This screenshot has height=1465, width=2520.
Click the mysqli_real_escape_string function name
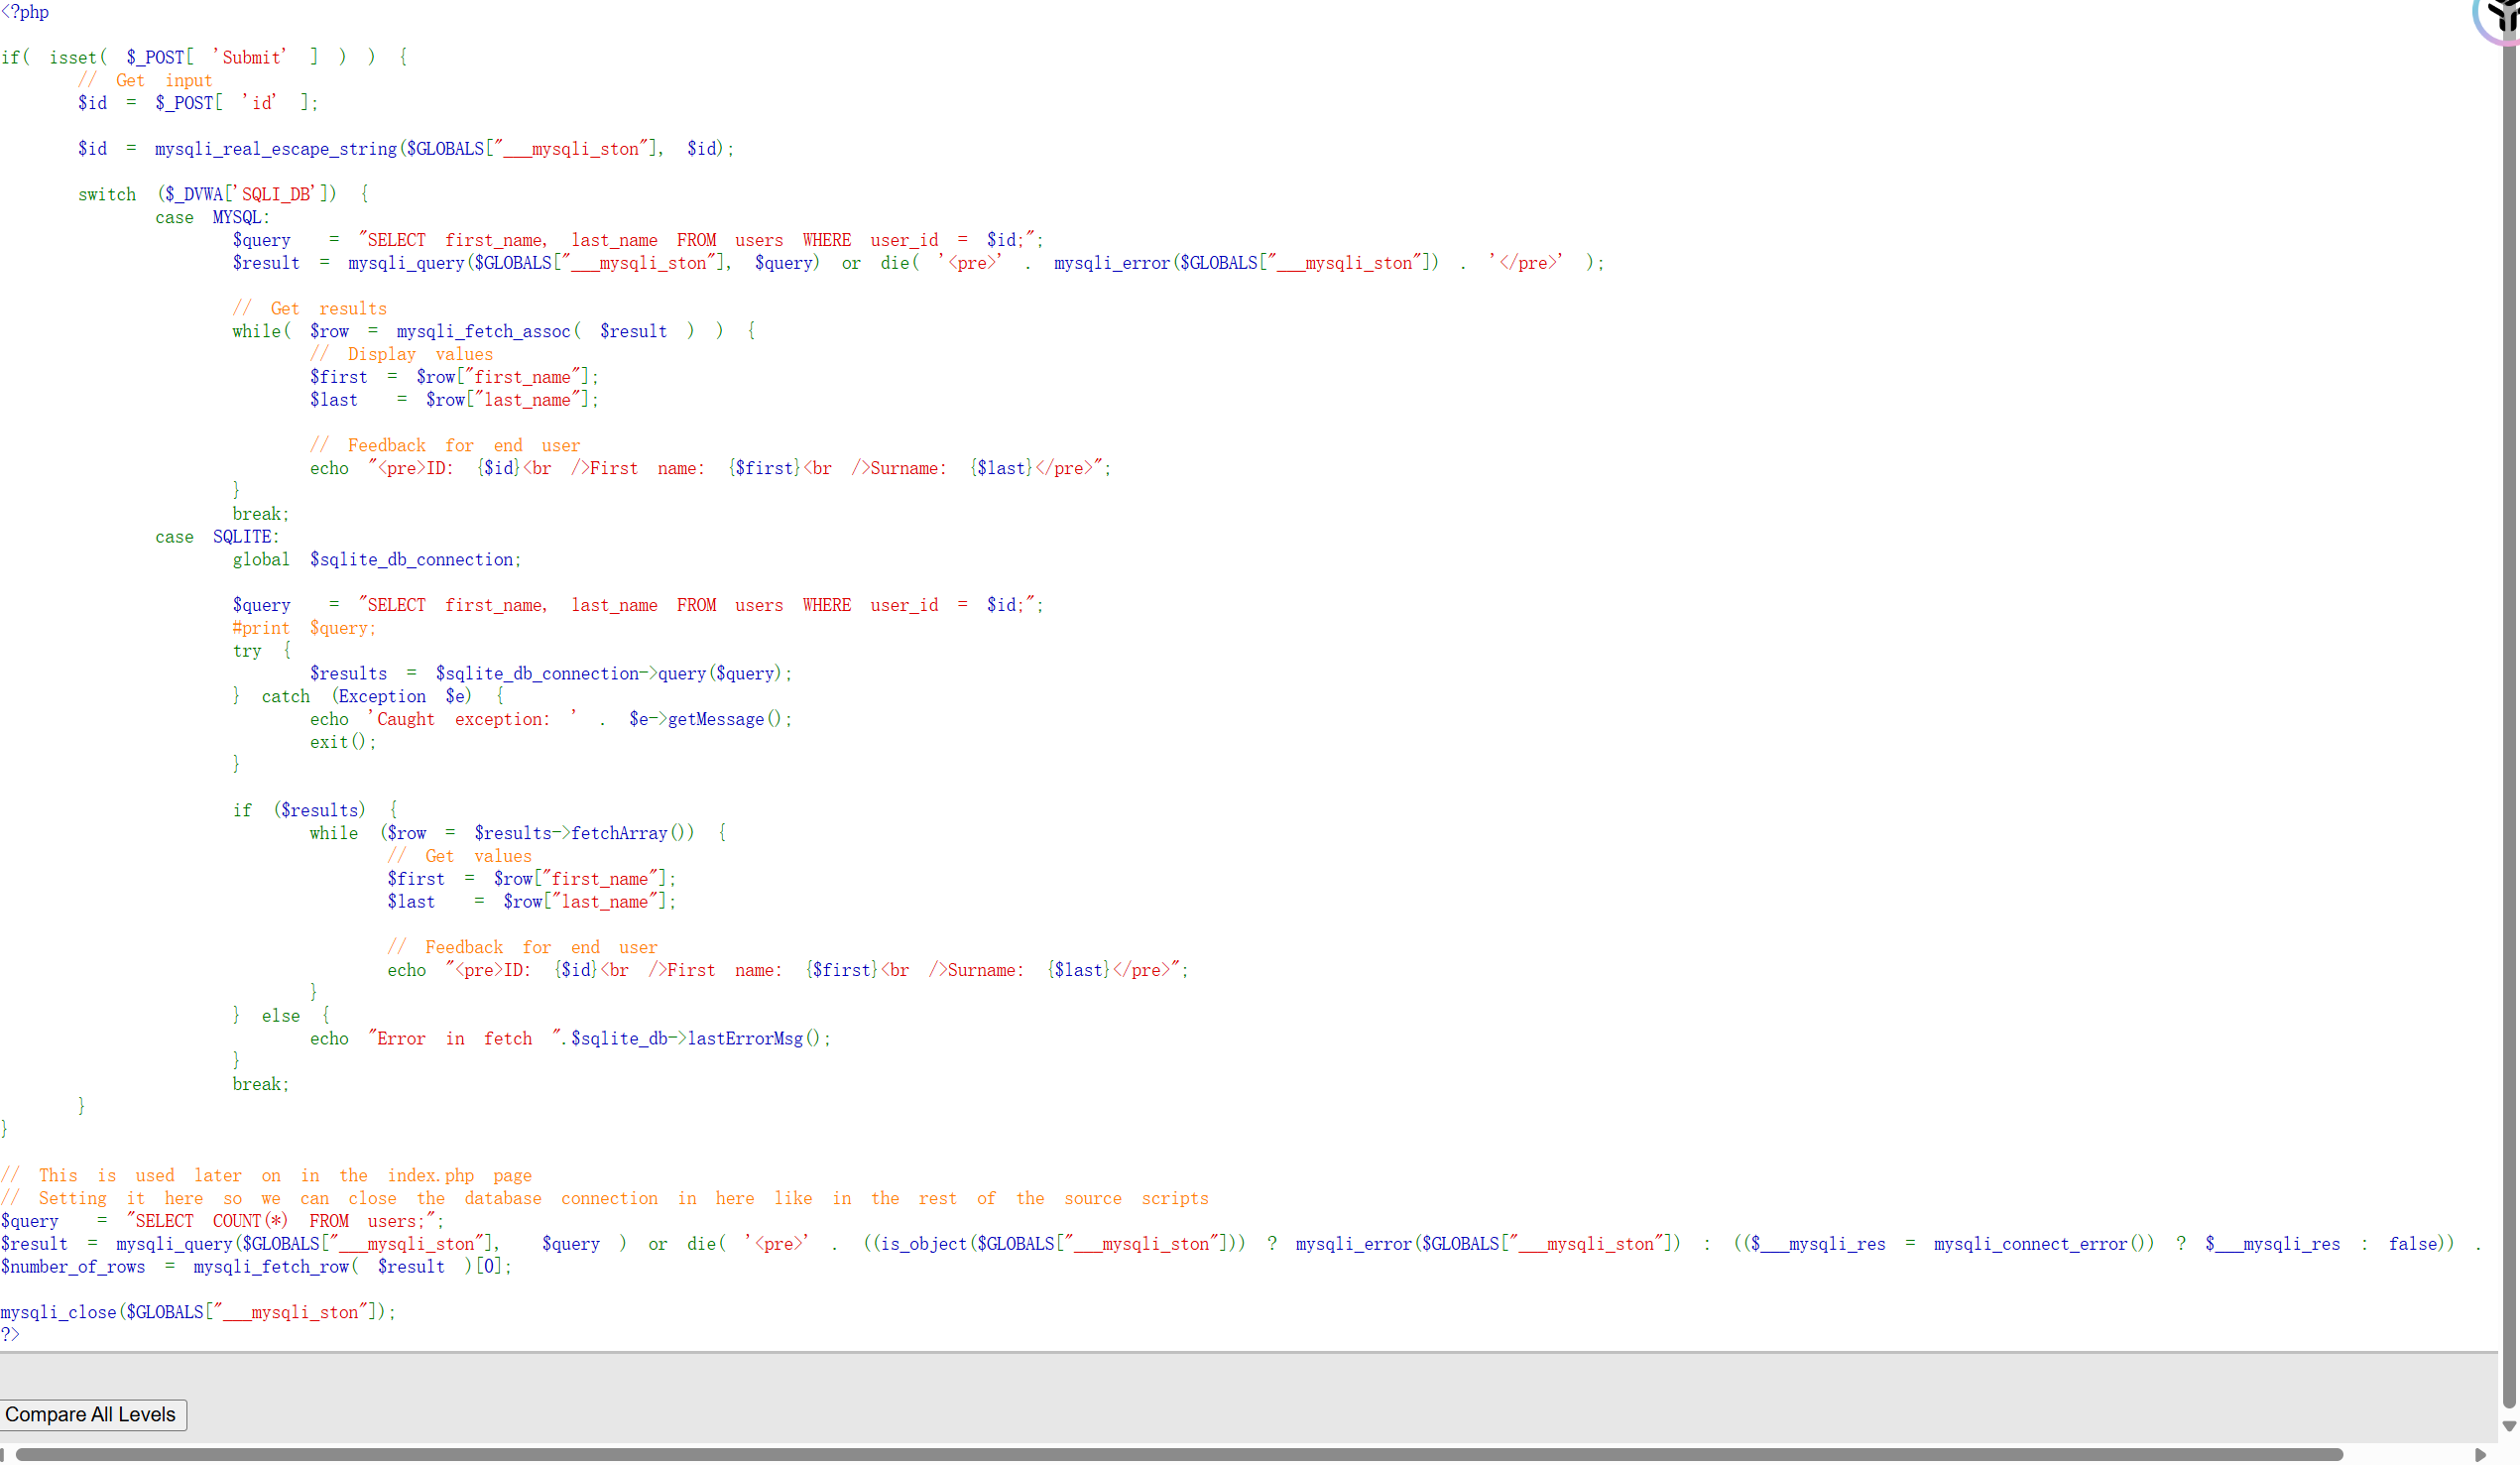276,149
